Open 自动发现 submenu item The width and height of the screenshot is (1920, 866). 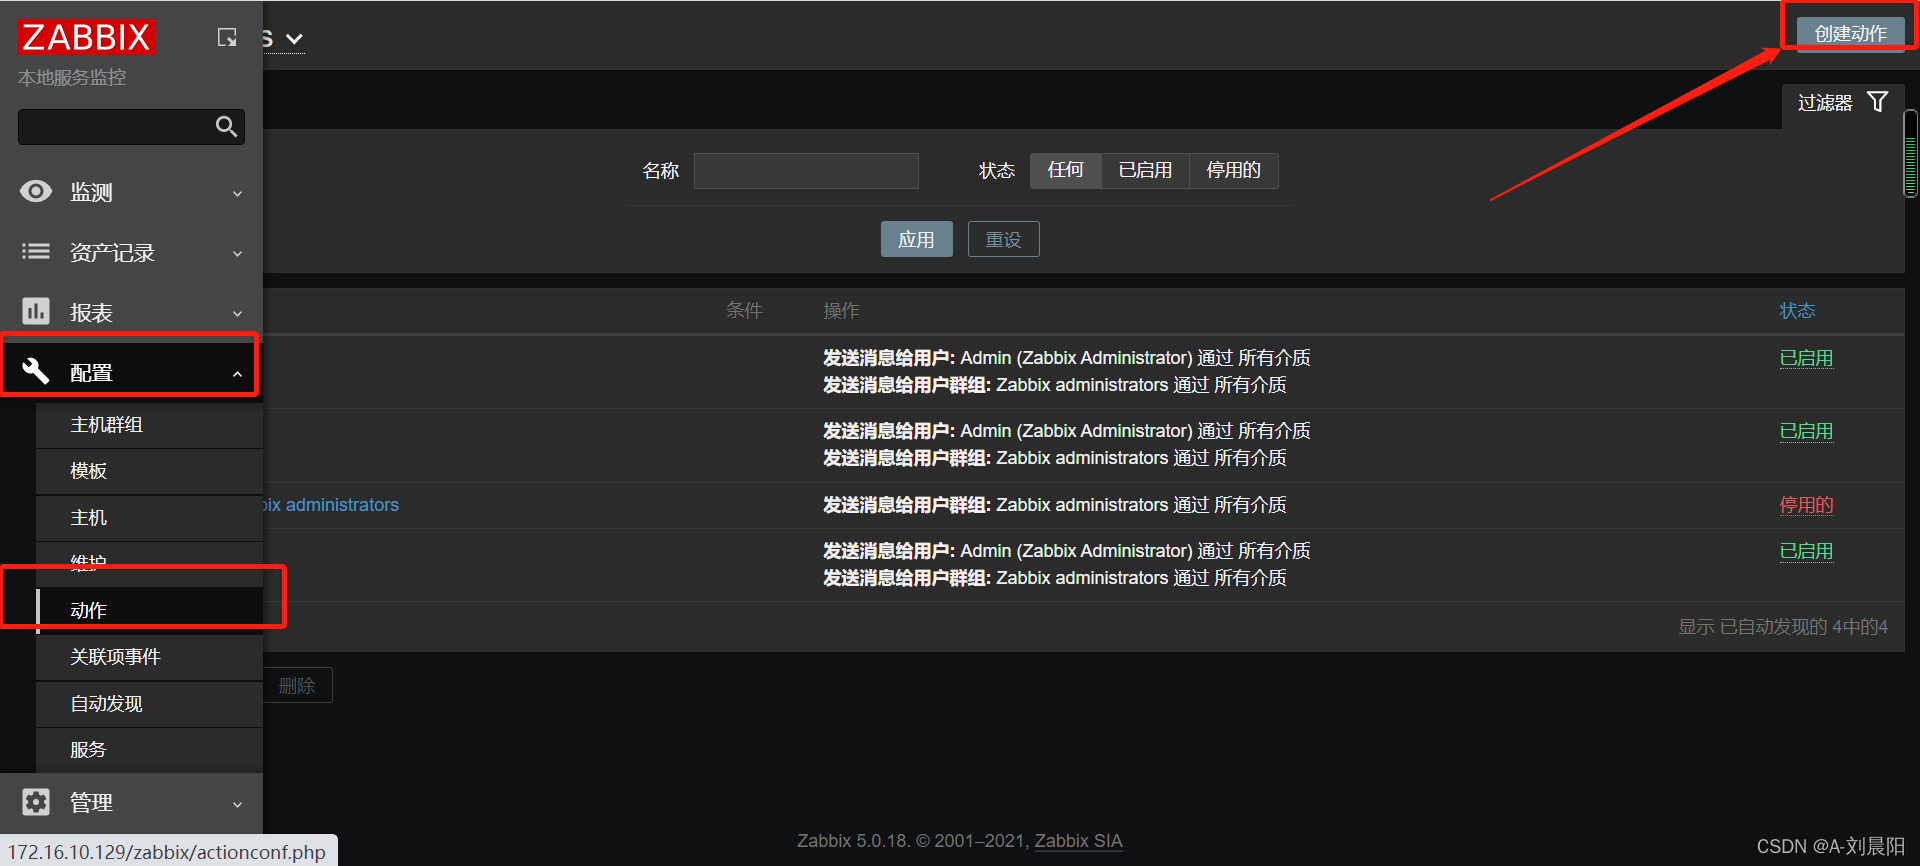[x=107, y=704]
